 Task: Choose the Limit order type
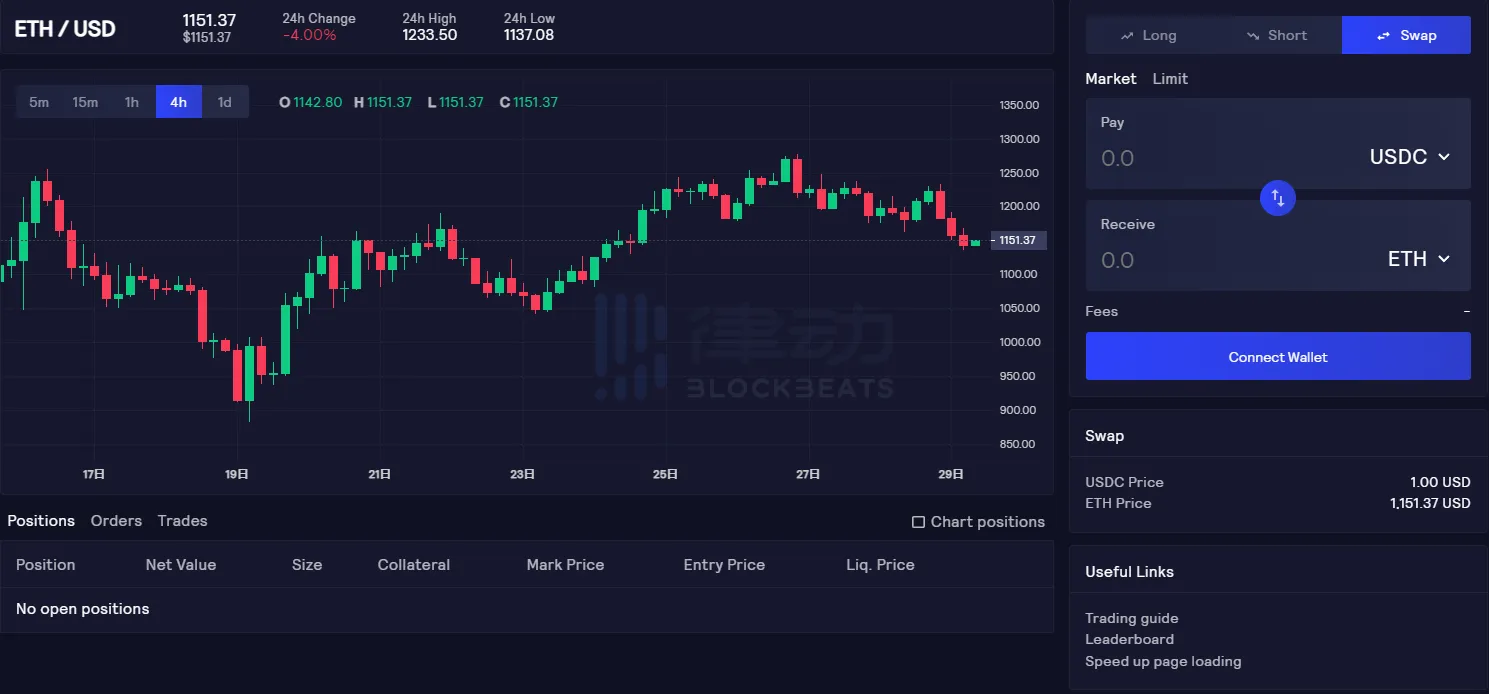(x=1170, y=79)
